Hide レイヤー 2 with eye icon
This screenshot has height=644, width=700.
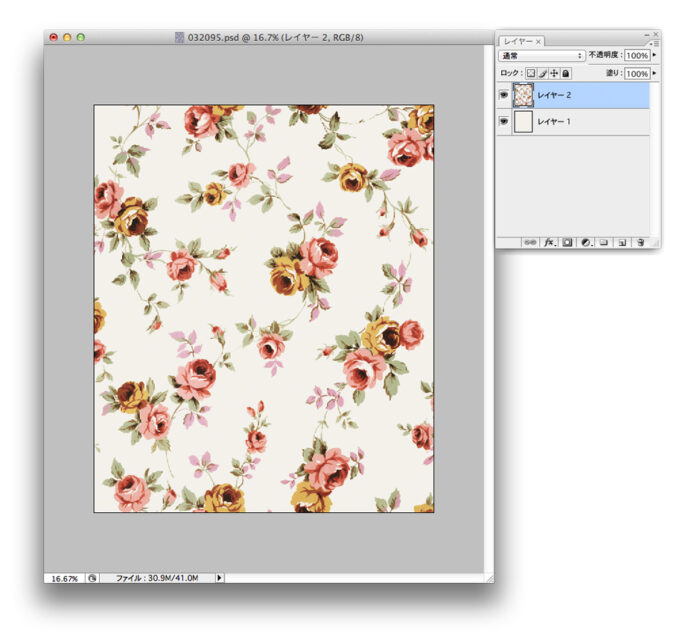503,95
